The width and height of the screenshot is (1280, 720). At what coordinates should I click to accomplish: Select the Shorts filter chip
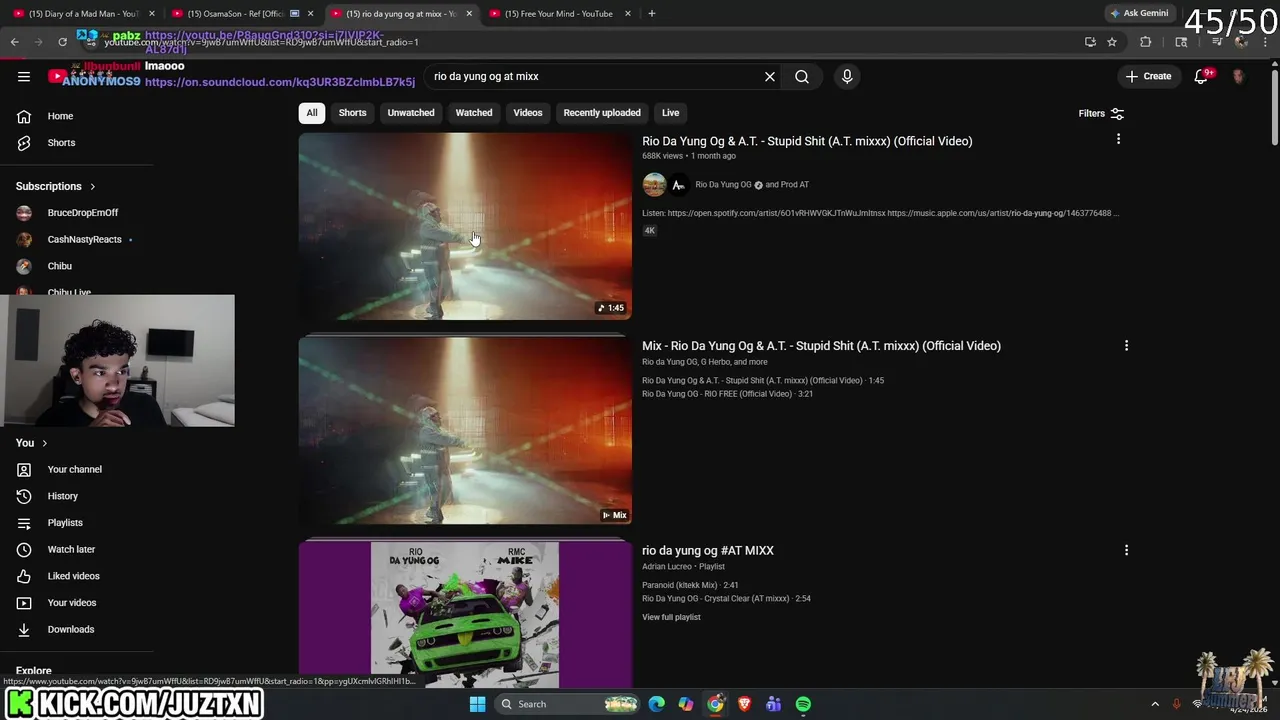[x=352, y=113]
